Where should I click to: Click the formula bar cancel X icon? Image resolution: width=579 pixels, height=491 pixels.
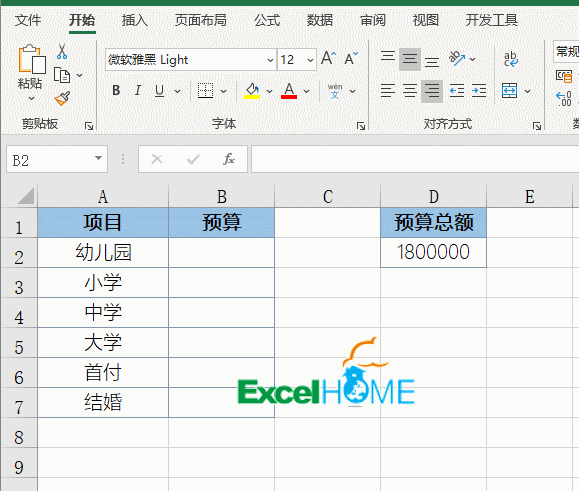coord(157,159)
